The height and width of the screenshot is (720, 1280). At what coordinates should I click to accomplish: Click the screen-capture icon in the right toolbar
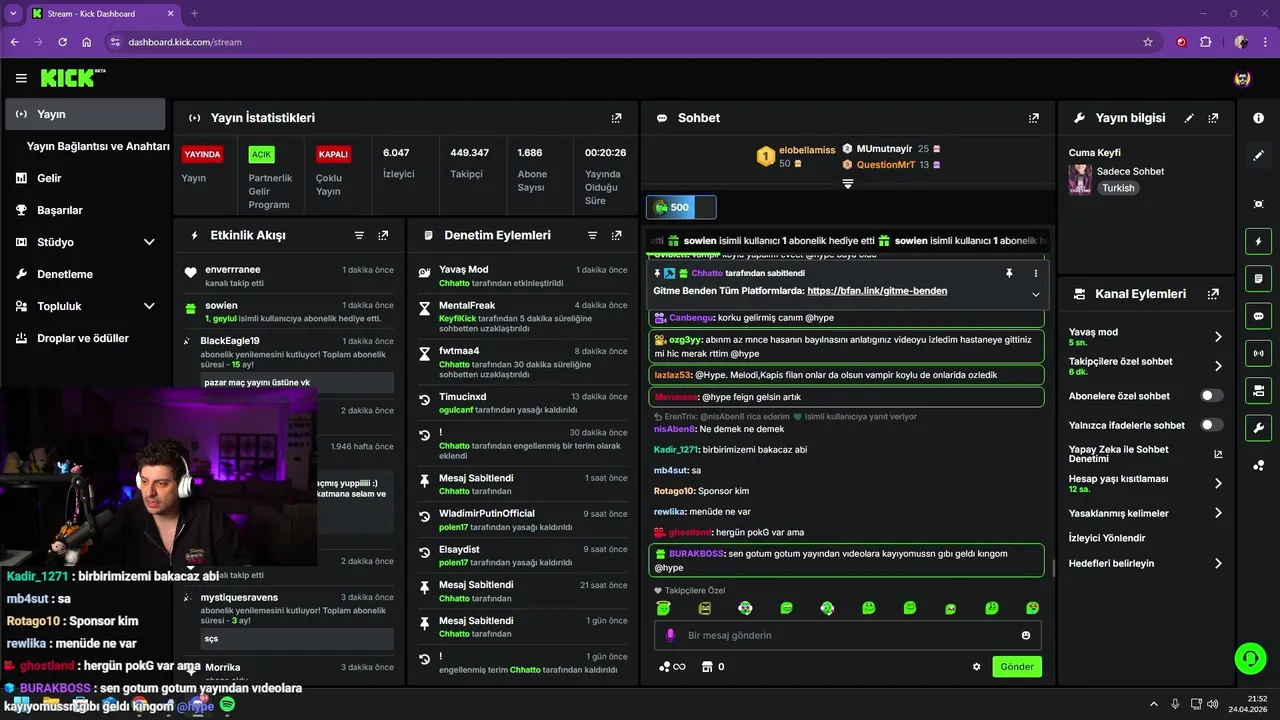point(1258,204)
